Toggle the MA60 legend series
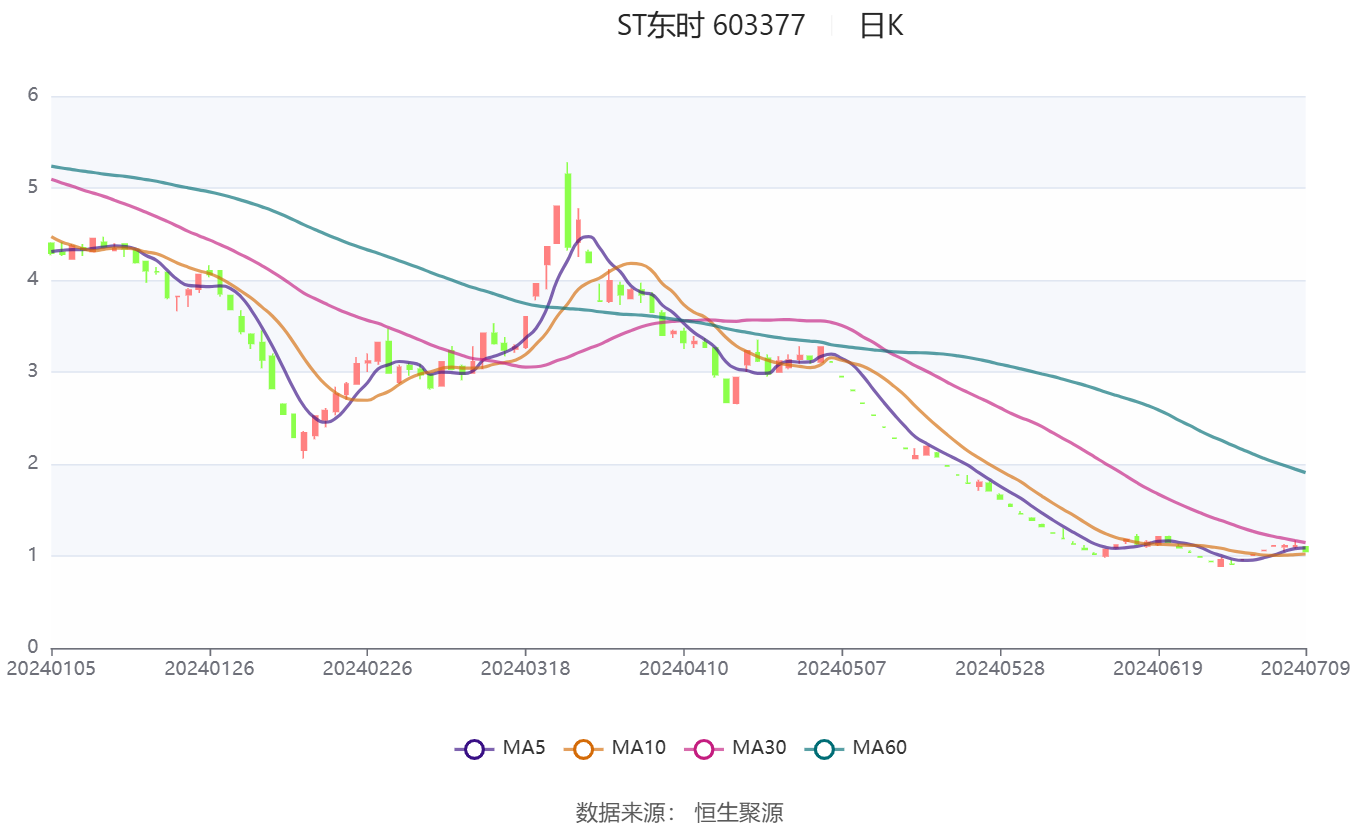Screen dimensions: 1360x828 click(x=855, y=748)
